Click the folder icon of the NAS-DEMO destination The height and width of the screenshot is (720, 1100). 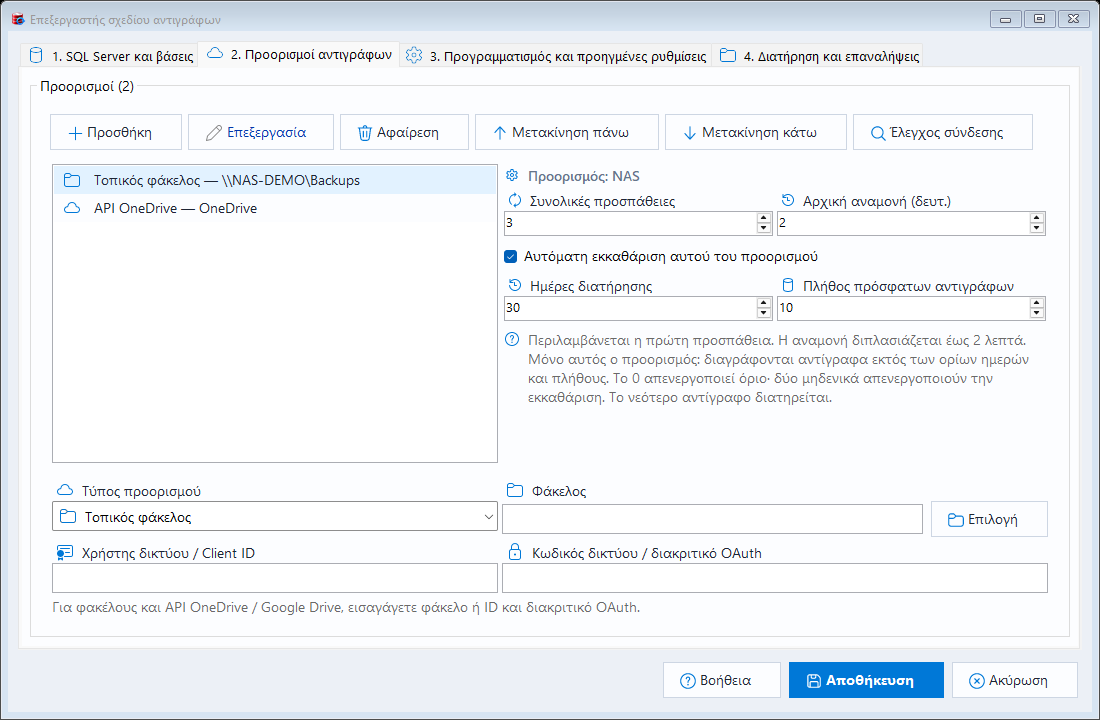click(x=72, y=180)
